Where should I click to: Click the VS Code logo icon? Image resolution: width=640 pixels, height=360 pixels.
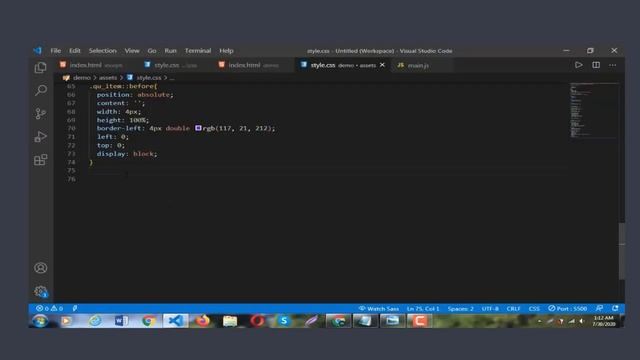point(38,51)
